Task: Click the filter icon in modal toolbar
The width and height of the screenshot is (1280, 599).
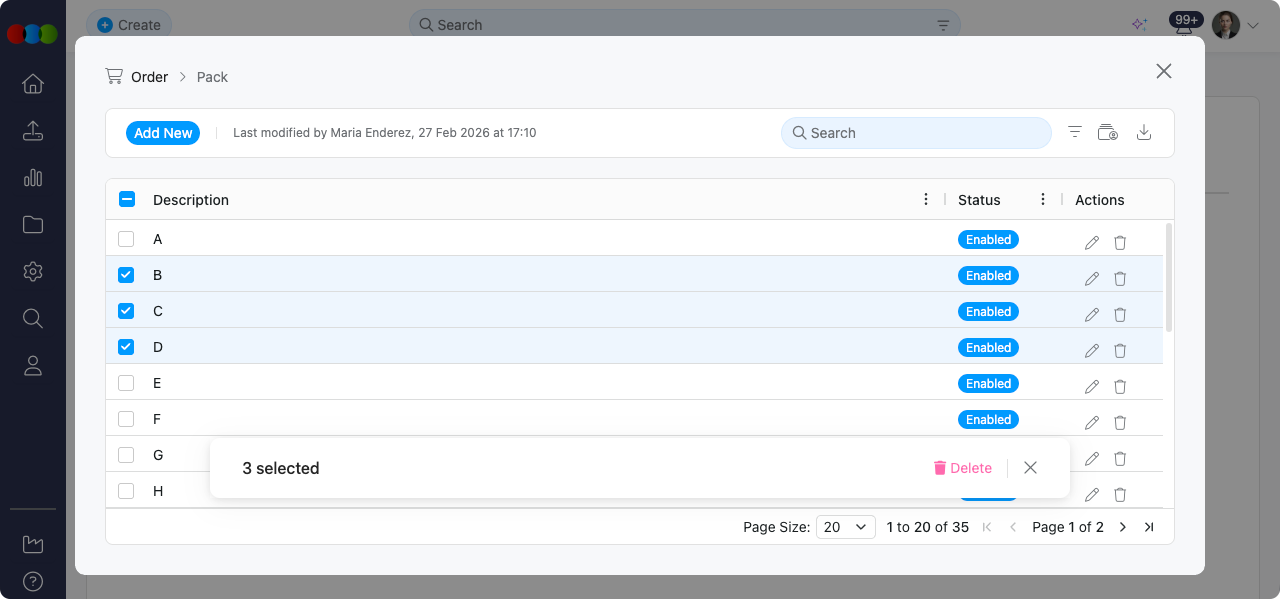Action: pos(1075,132)
